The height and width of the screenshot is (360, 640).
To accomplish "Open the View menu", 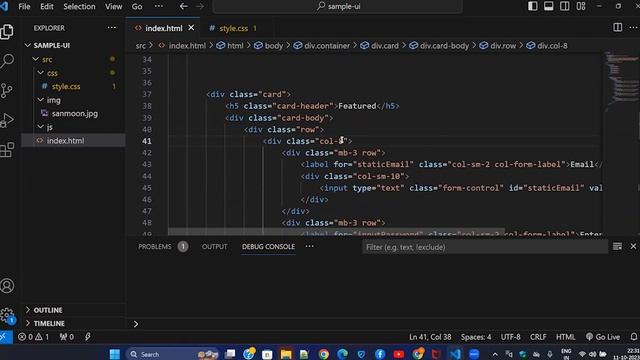I will point(113,7).
